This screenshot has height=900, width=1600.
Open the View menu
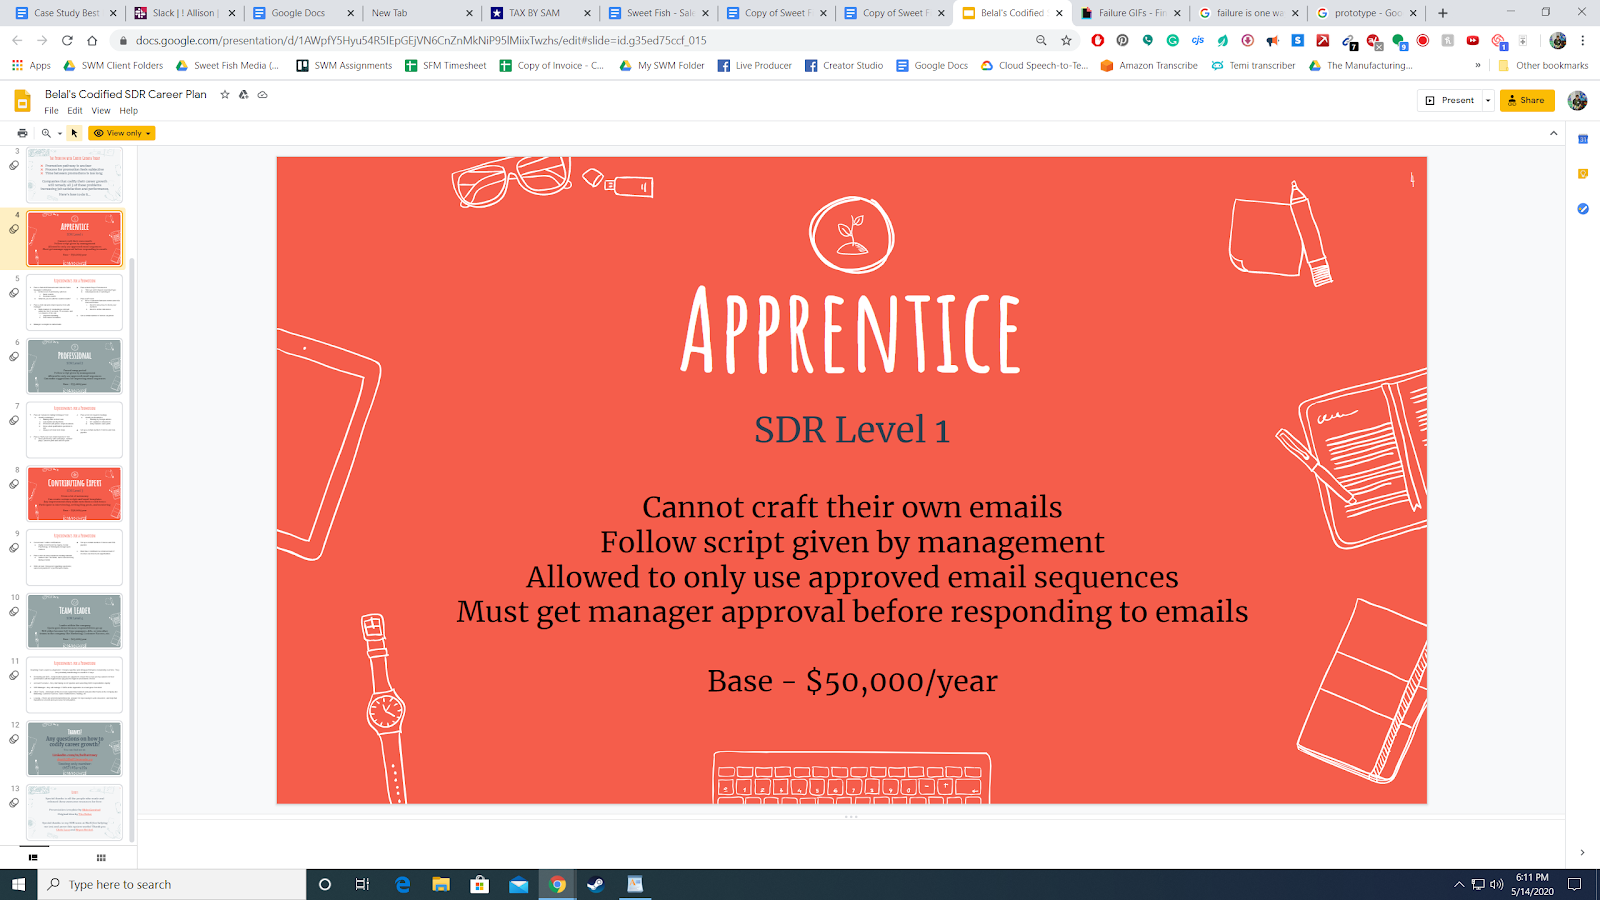(101, 111)
